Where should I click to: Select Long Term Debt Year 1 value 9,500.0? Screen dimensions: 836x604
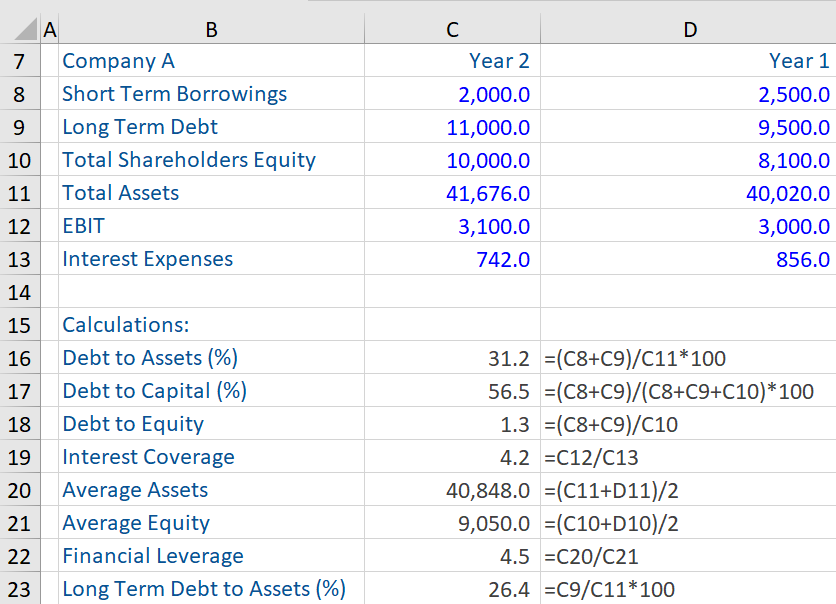point(794,127)
